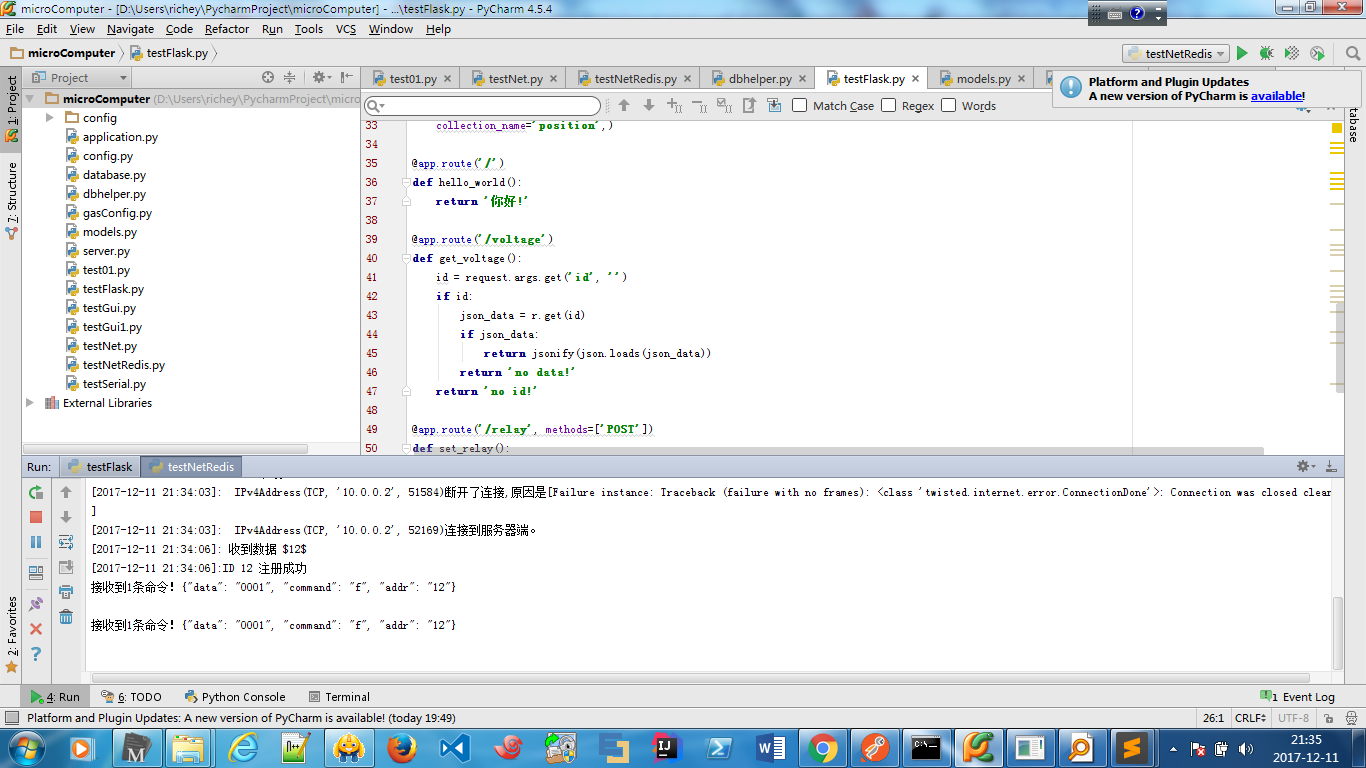Jump to previous search occurrence arrow
The height and width of the screenshot is (768, 1366).
[624, 105]
